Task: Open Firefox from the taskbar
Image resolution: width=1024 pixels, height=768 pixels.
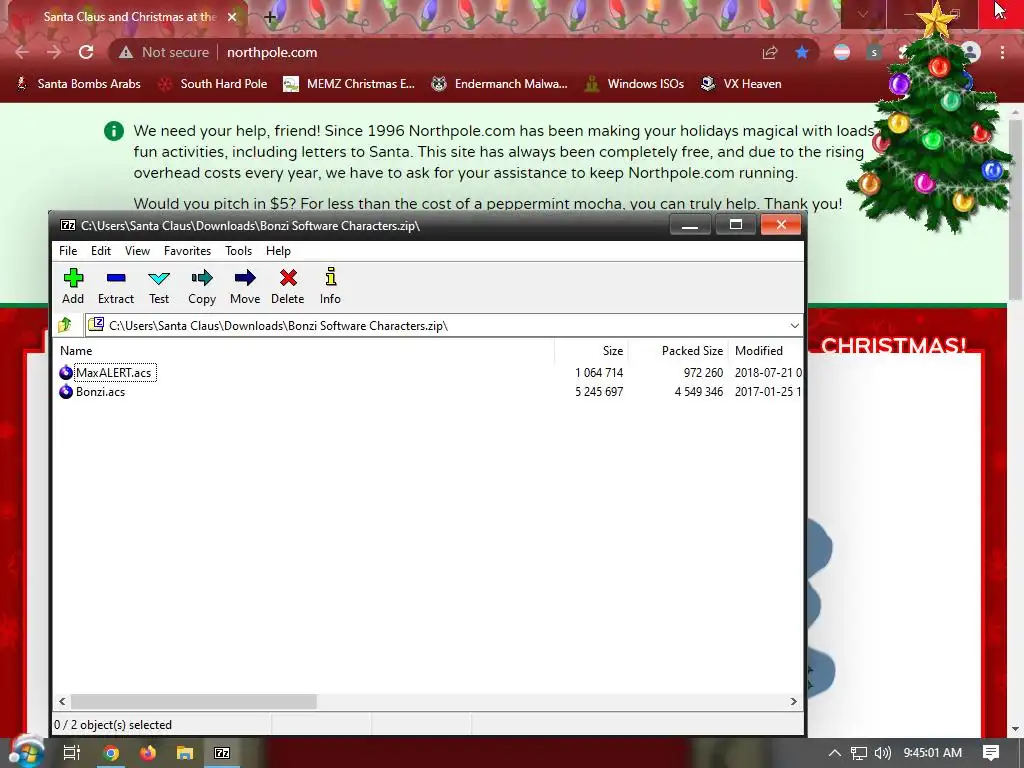Action: [148, 753]
